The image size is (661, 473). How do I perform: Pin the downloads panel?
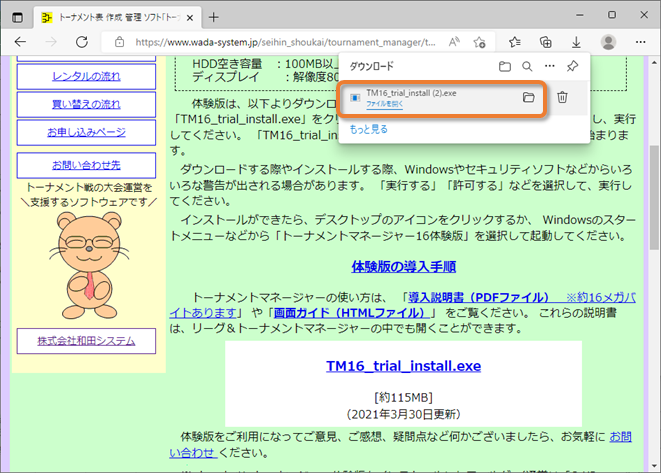click(x=572, y=66)
